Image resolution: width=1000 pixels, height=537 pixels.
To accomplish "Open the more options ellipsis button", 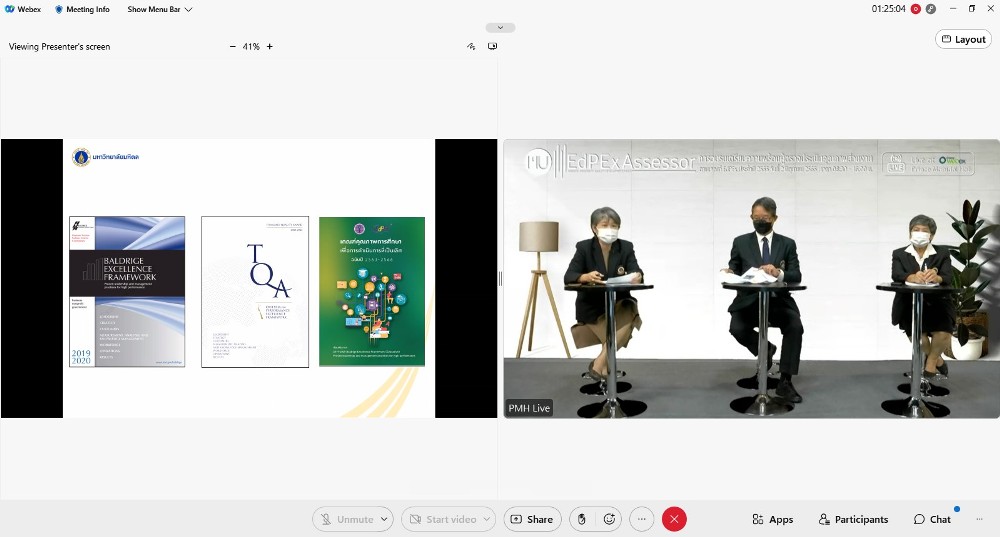I will [642, 519].
